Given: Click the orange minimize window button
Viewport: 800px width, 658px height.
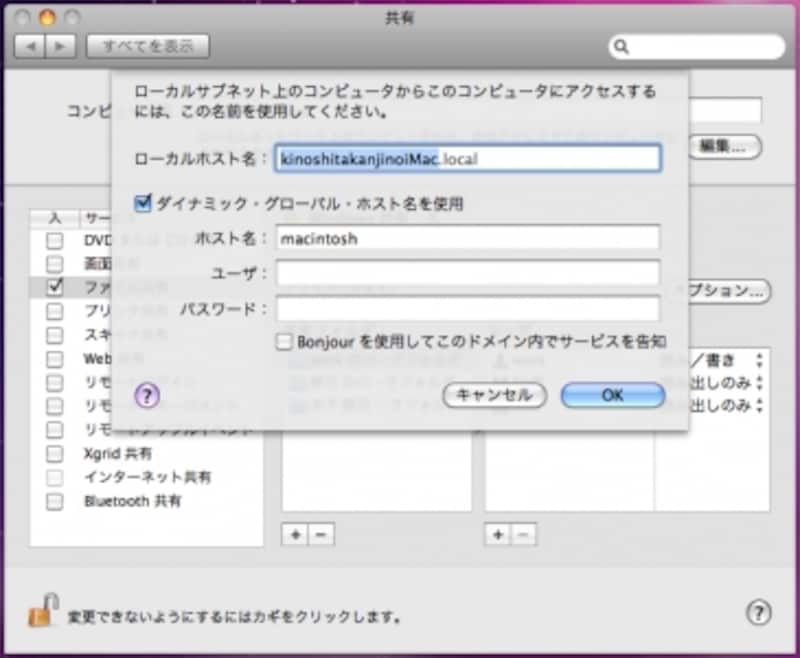Looking at the screenshot, I should (47, 18).
